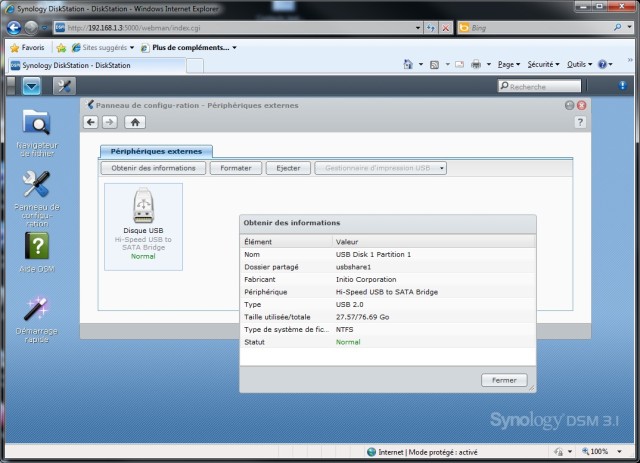
Task: Click IE print icon
Action: pos(476,65)
